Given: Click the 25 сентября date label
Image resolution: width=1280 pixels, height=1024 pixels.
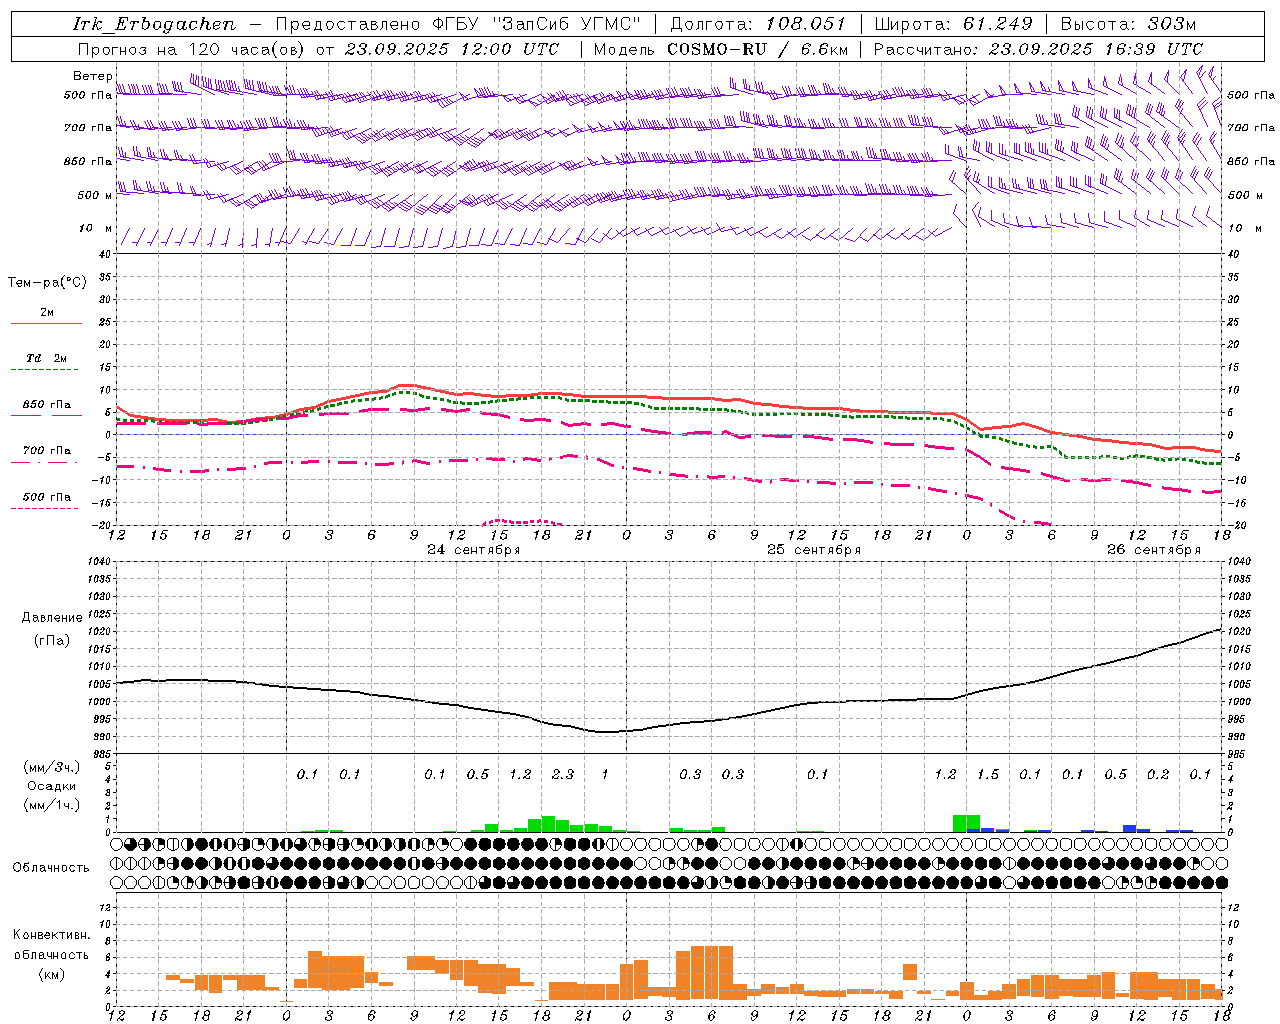Looking at the screenshot, I should 813,550.
